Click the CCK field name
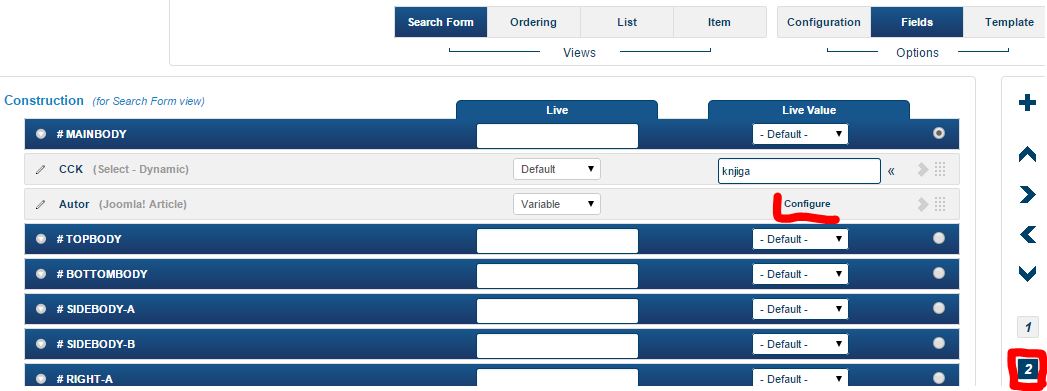This screenshot has width=1047, height=391. tap(71, 169)
